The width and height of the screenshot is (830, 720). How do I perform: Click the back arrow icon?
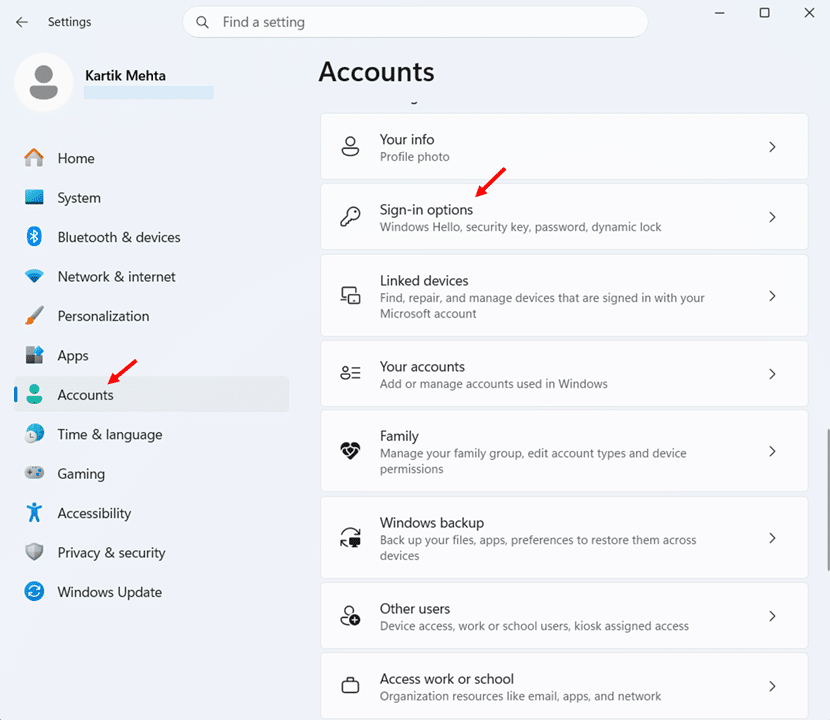(x=22, y=22)
